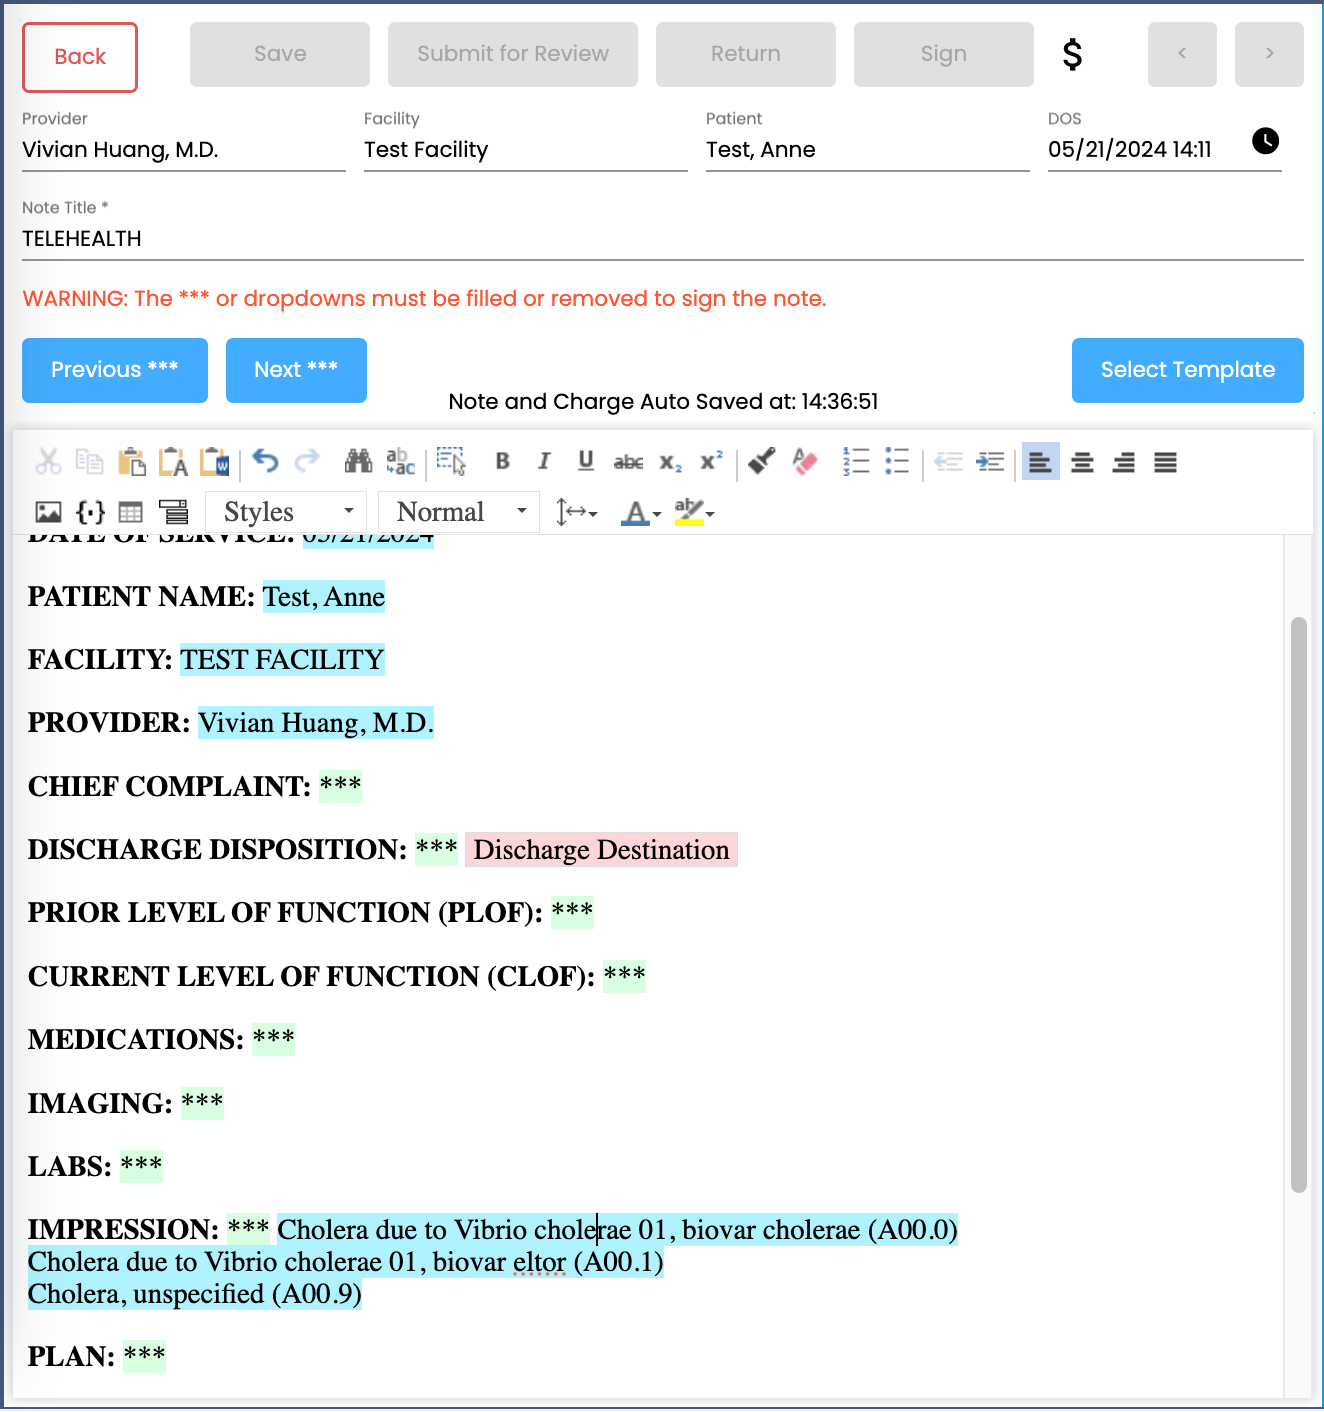Click the Remove Format eraser icon
Screen dimensions: 1324x1412
click(805, 462)
